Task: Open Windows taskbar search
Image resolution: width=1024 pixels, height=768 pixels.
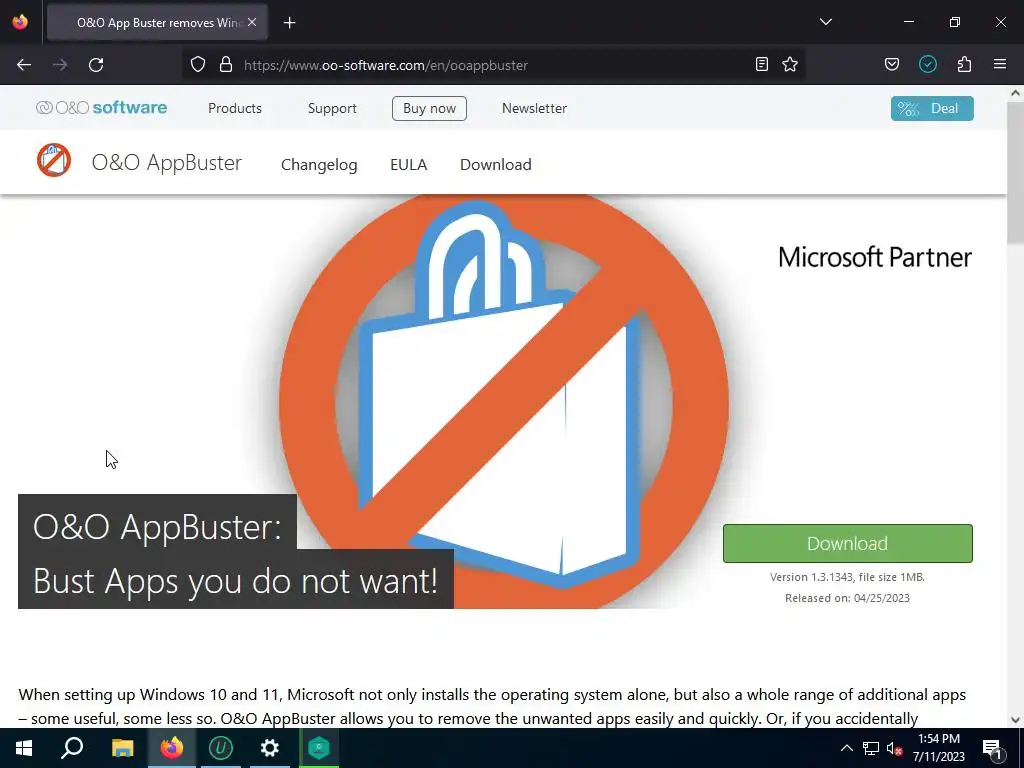Action: [x=72, y=748]
